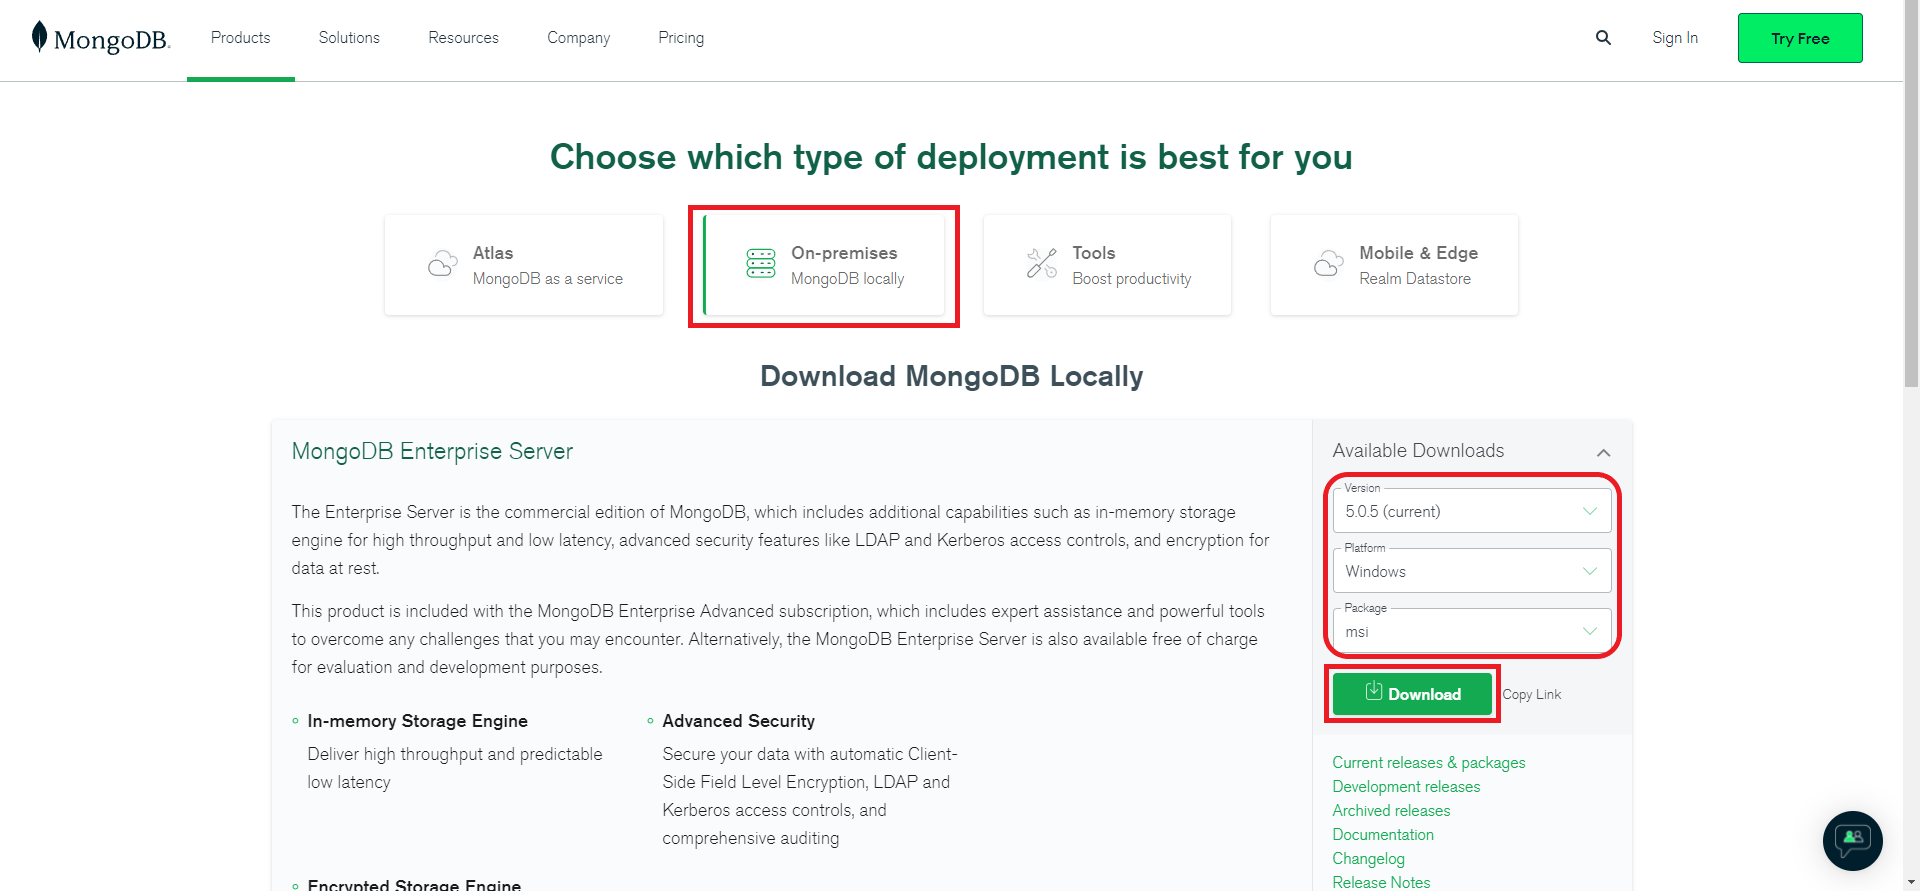The width and height of the screenshot is (1920, 891).
Task: Open the Package msi dropdown
Action: pos(1472,631)
